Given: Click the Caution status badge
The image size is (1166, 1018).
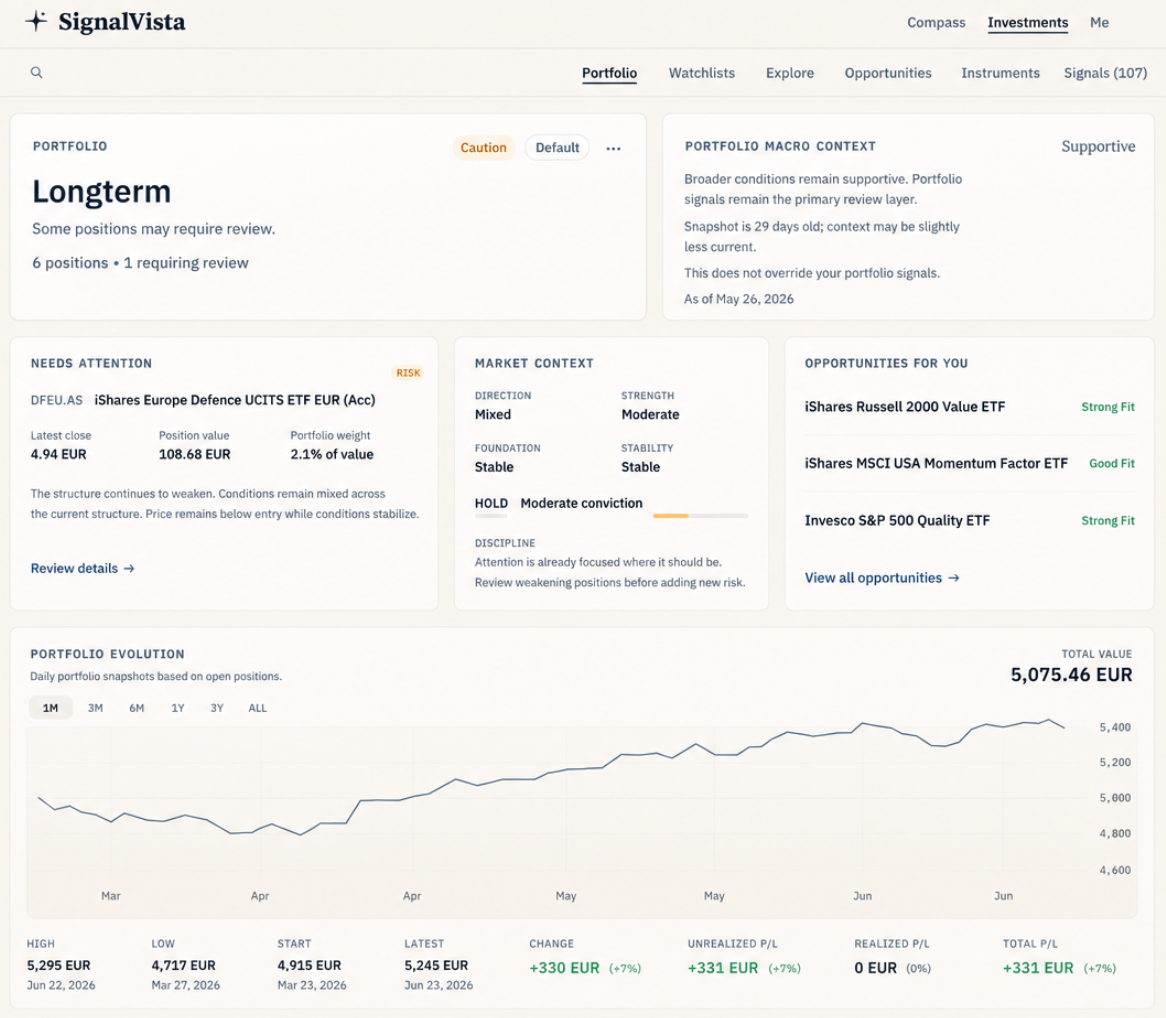Looking at the screenshot, I should [x=483, y=147].
